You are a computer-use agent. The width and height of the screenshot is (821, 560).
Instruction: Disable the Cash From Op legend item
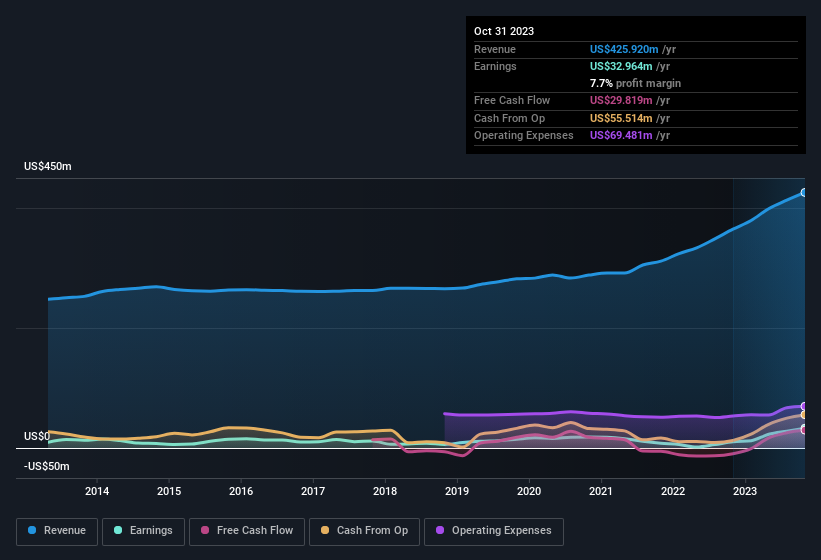click(x=363, y=531)
